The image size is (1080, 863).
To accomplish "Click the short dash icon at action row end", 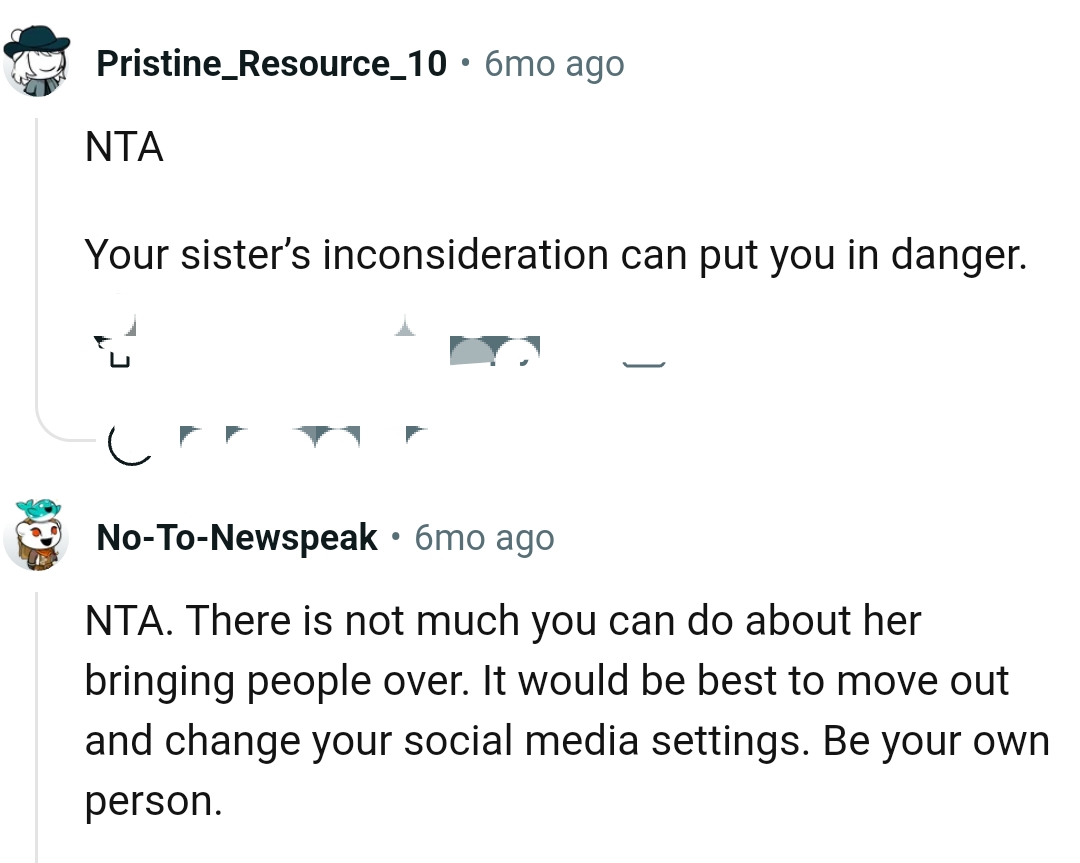I will click(644, 364).
